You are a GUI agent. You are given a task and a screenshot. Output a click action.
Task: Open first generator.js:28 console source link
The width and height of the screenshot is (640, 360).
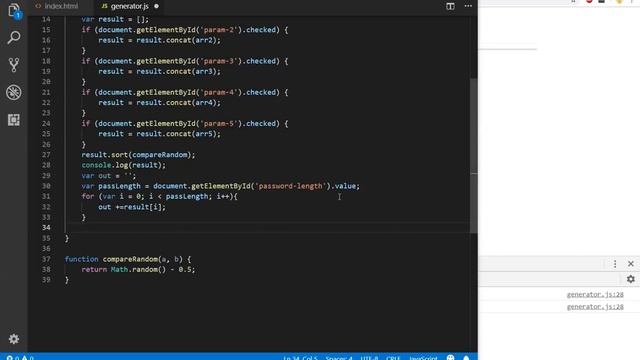(x=595, y=294)
